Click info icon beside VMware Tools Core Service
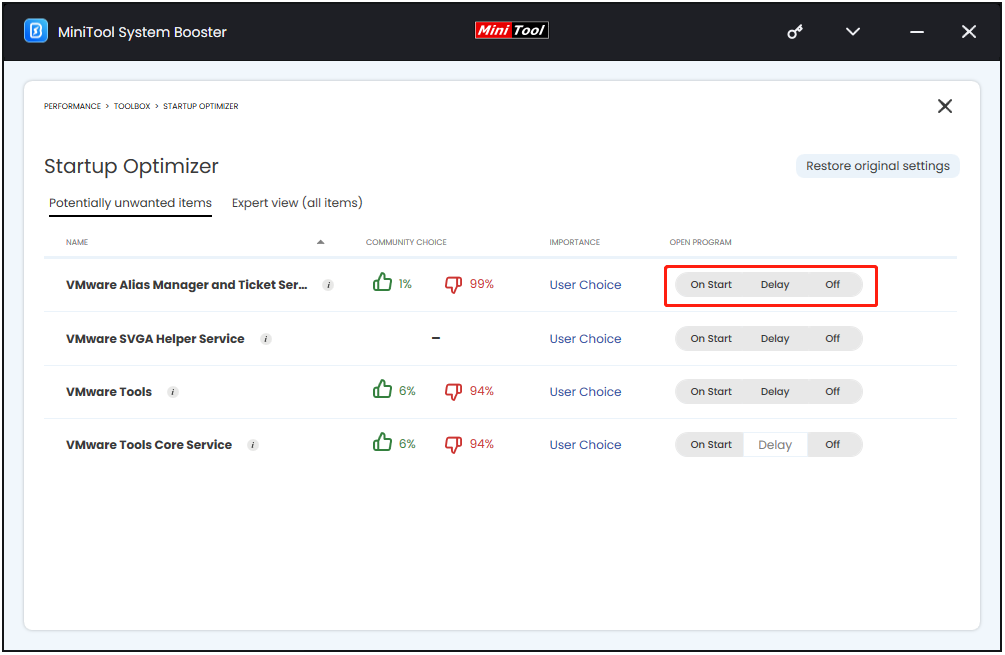Screen dimensions: 1005x655 253,445
